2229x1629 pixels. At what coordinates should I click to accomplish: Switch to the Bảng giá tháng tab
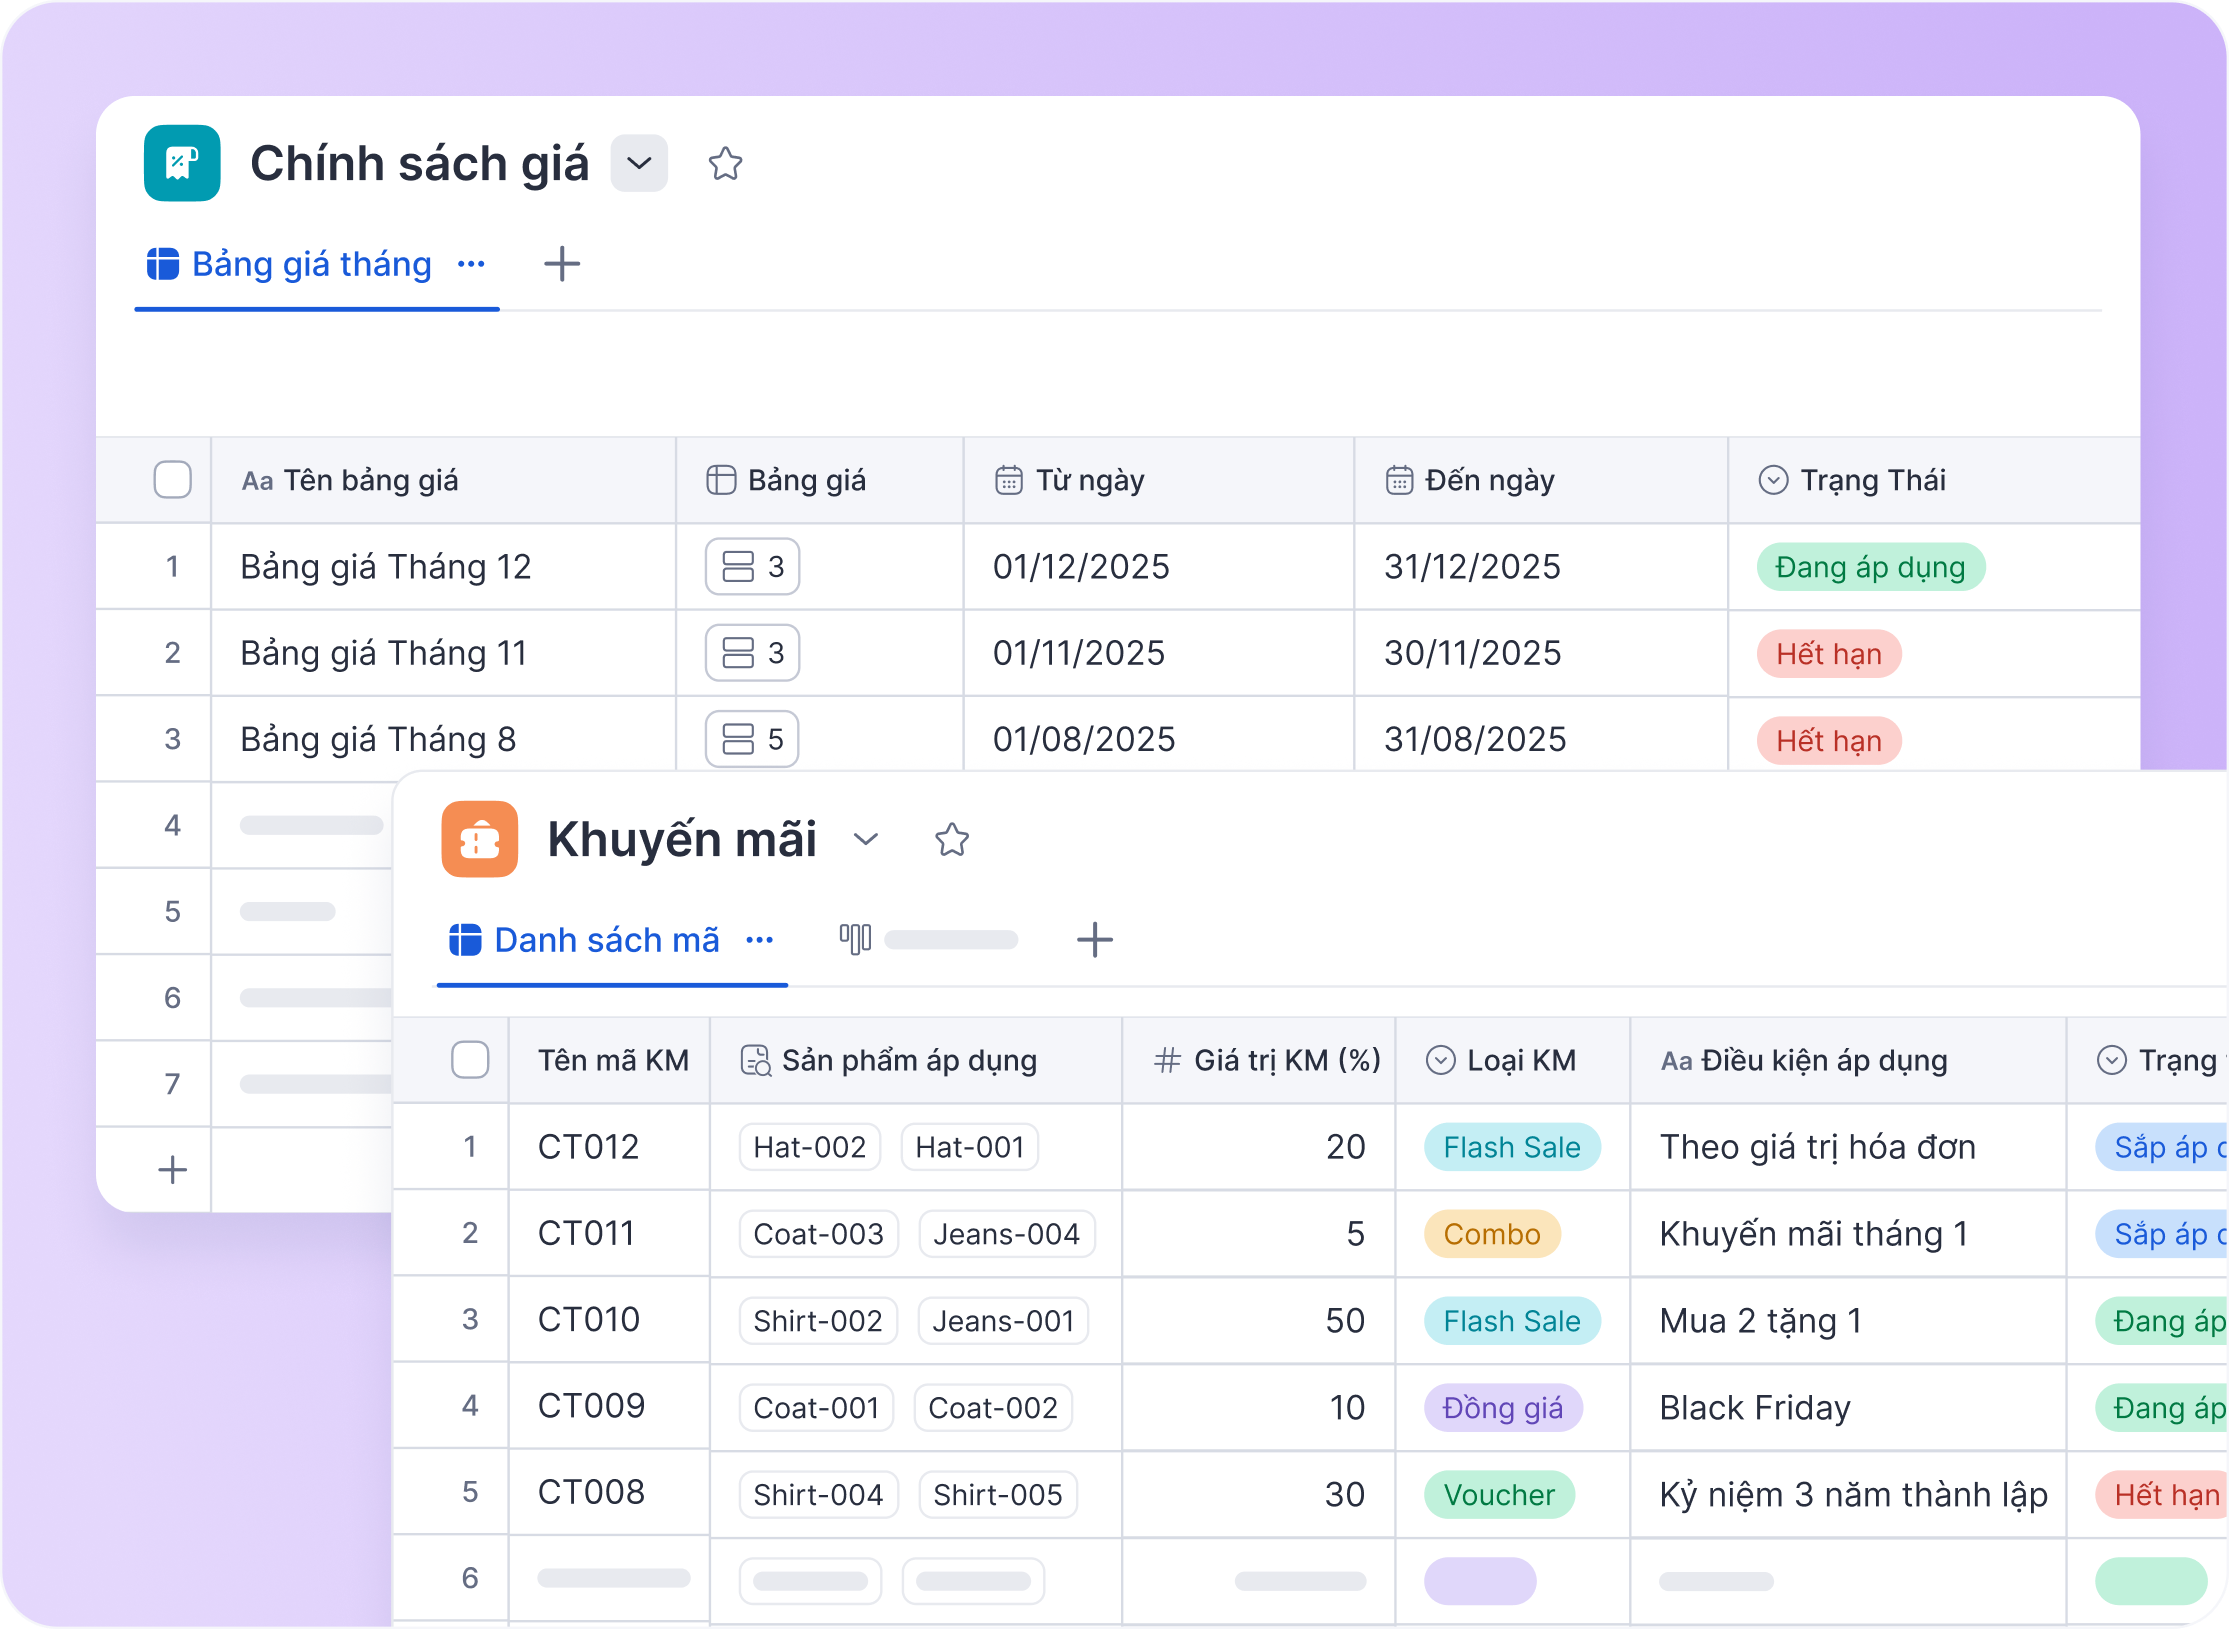coord(311,265)
